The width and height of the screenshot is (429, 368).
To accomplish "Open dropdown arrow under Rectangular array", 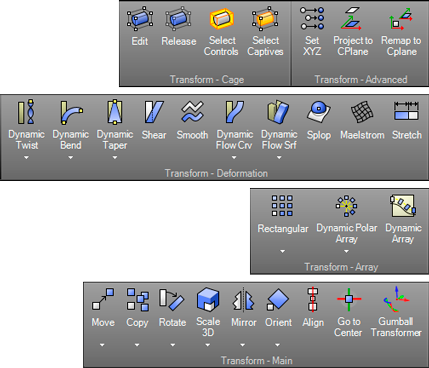I will [x=282, y=251].
